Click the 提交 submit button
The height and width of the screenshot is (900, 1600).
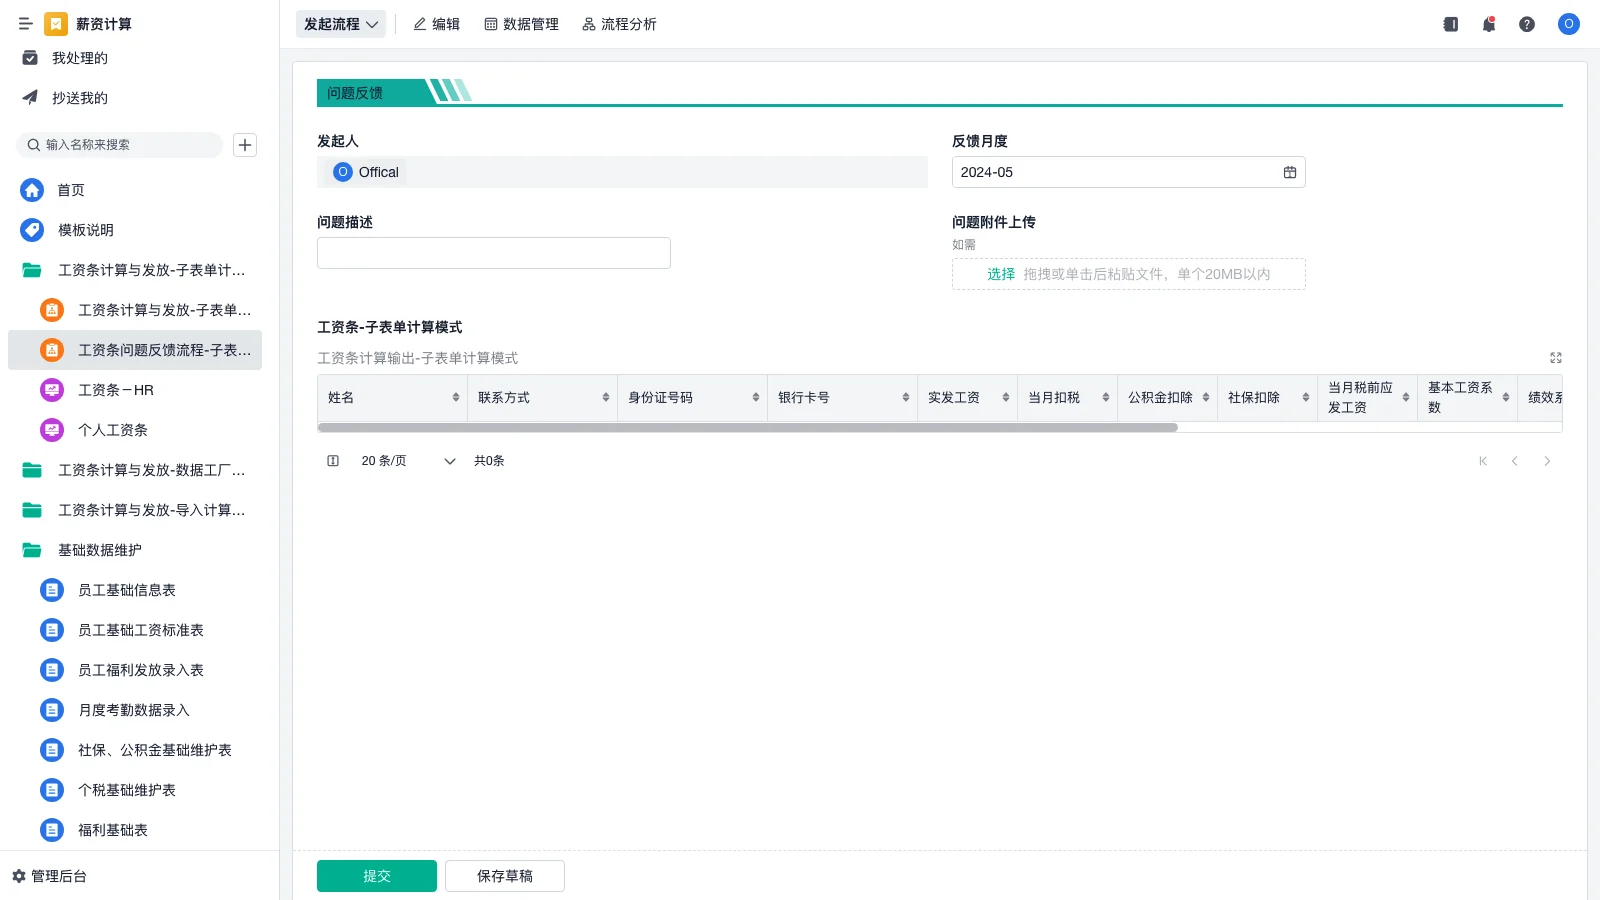pyautogui.click(x=377, y=876)
